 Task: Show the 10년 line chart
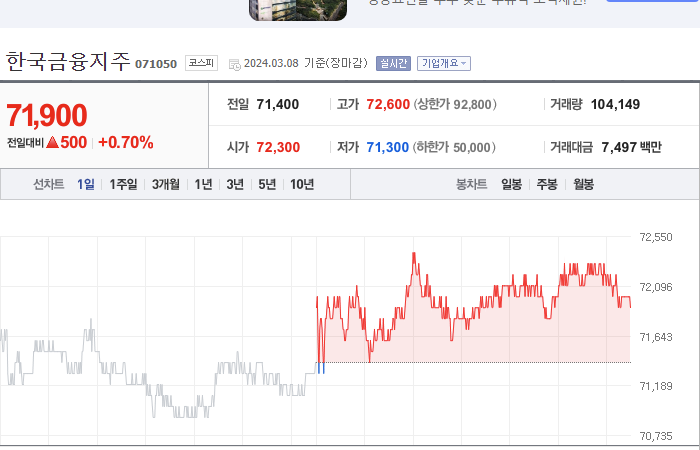(302, 184)
